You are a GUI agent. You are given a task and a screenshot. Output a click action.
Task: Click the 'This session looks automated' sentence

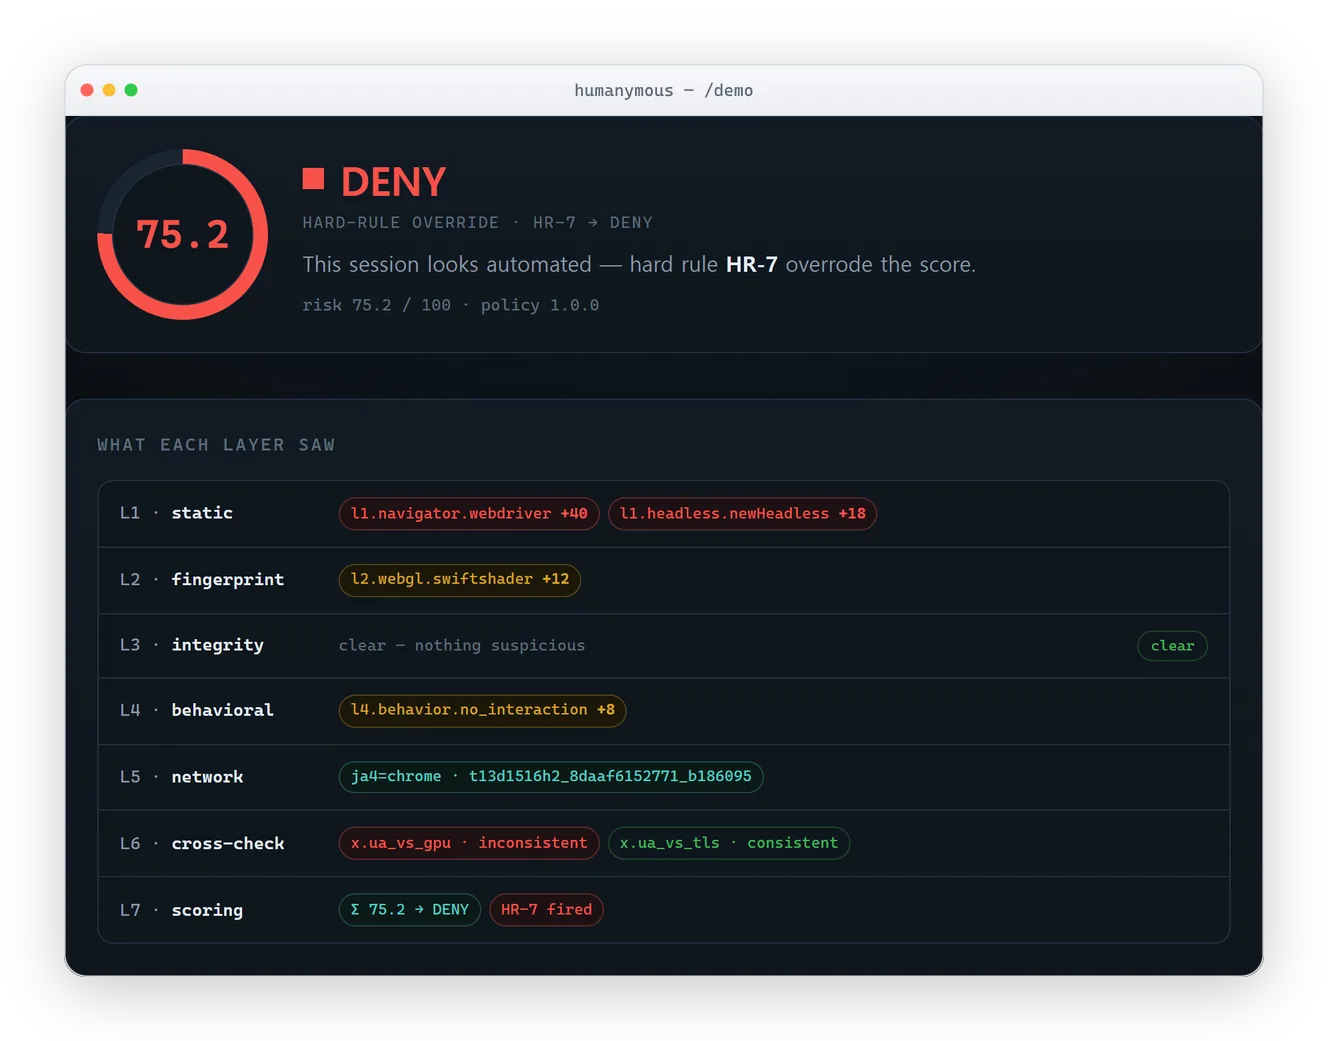point(639,265)
